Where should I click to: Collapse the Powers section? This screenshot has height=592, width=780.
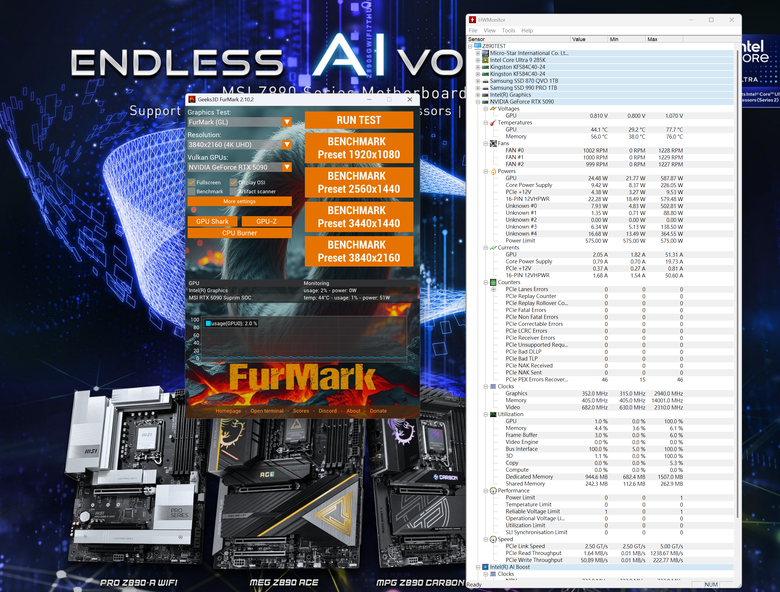click(x=486, y=171)
